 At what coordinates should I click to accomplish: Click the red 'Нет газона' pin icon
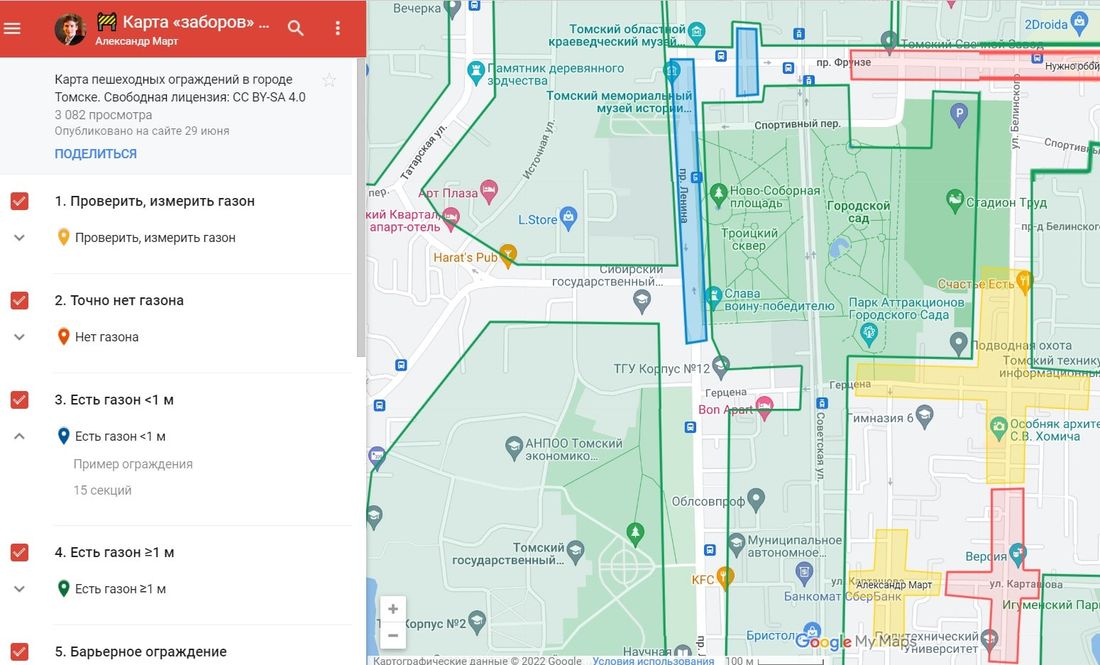64,336
